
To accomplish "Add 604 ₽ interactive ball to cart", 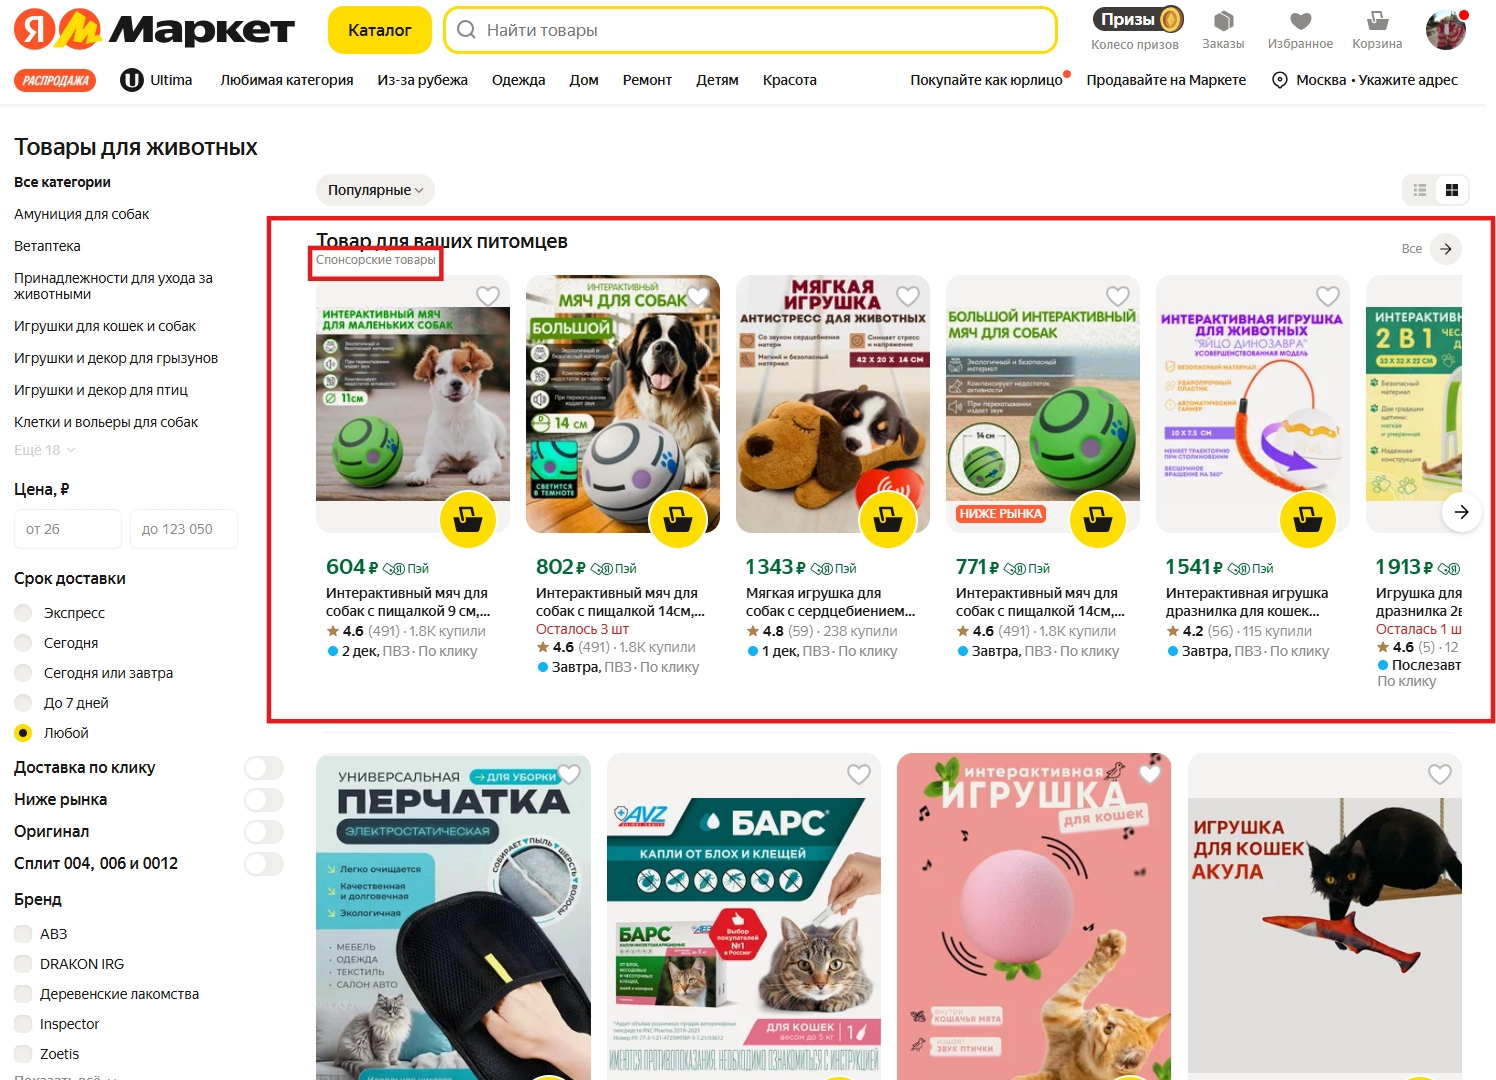I will point(468,520).
